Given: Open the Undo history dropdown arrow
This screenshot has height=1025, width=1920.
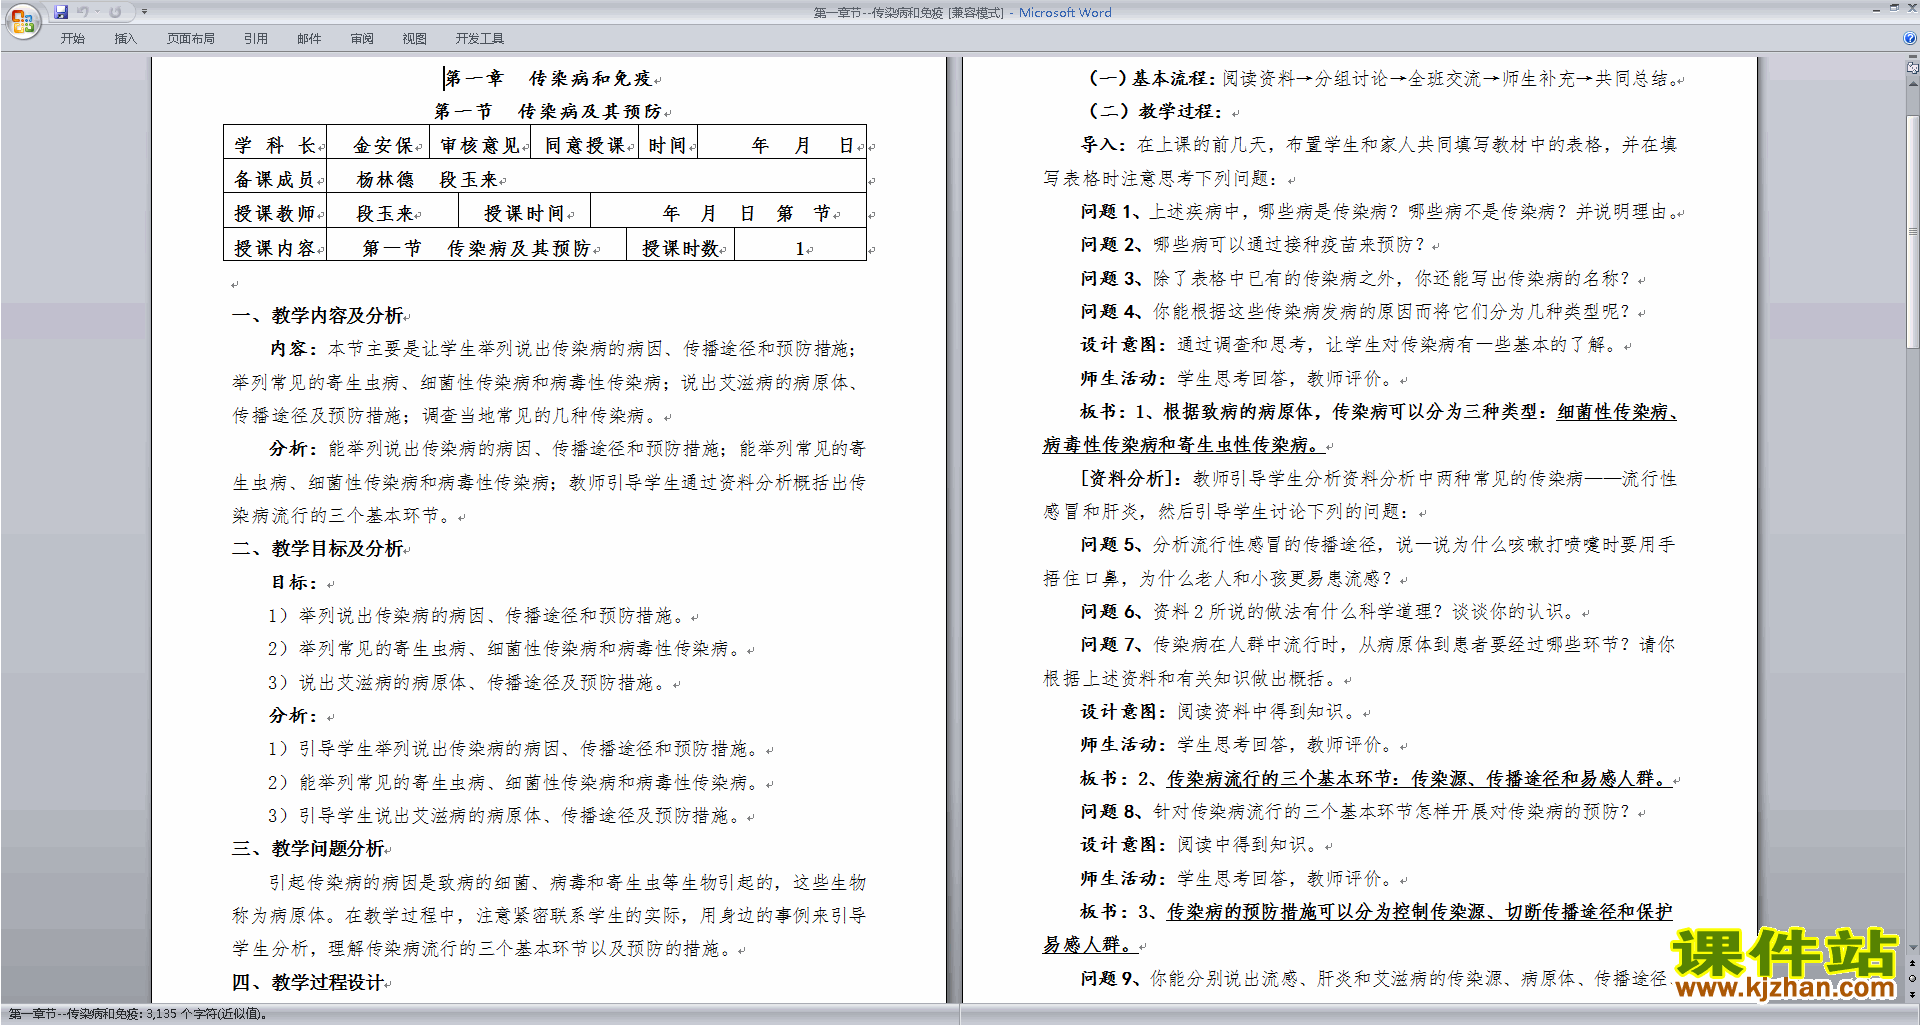Looking at the screenshot, I should (97, 12).
